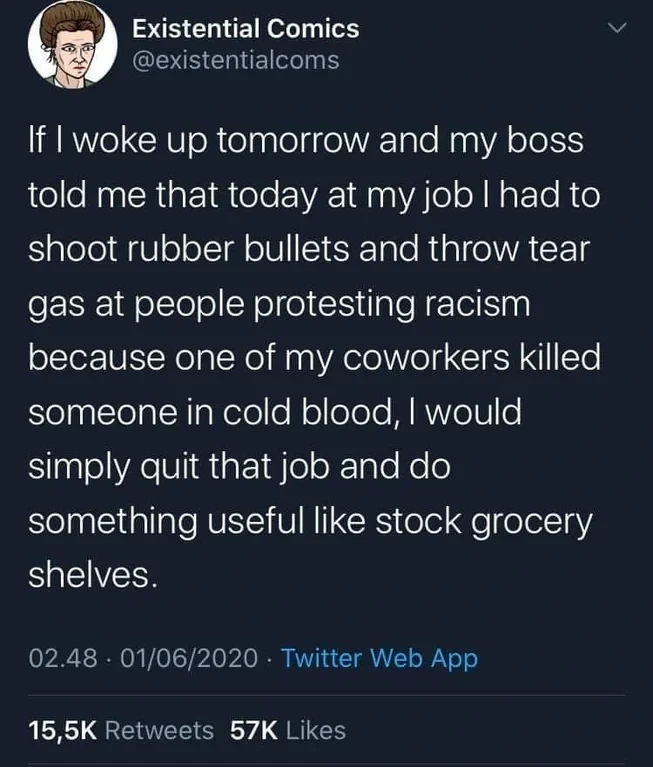The height and width of the screenshot is (767, 653).
Task: Open the Likes list label
Action: pyautogui.click(x=315, y=731)
